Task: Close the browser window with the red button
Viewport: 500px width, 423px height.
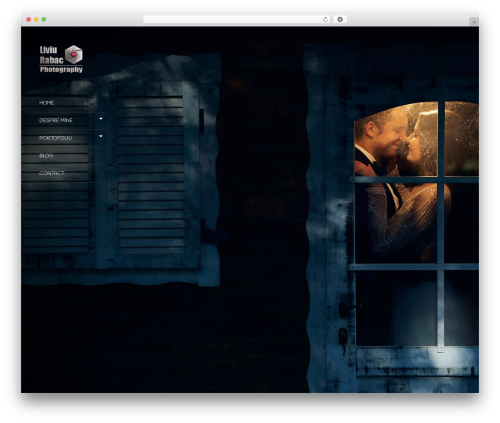Action: (x=29, y=19)
